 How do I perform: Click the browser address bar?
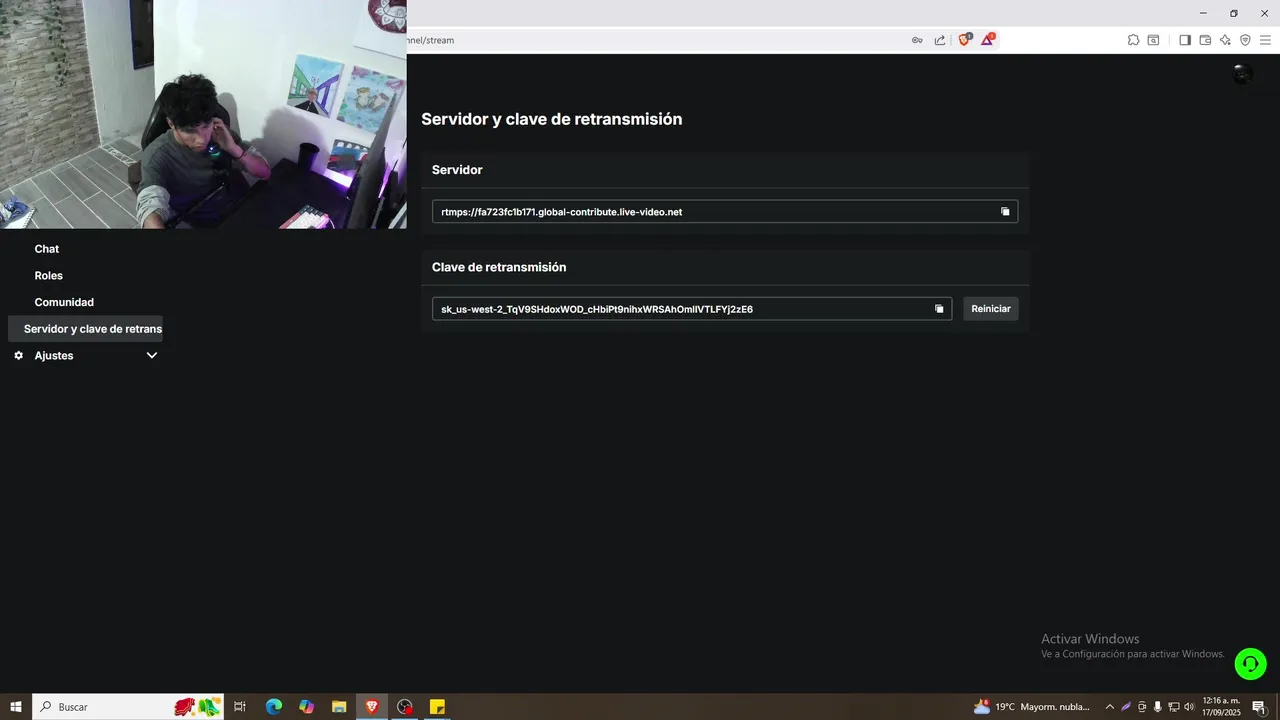coord(655,40)
